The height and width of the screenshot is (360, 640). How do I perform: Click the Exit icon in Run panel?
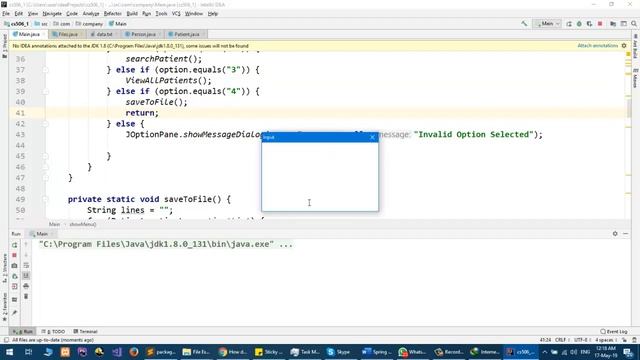point(15,287)
